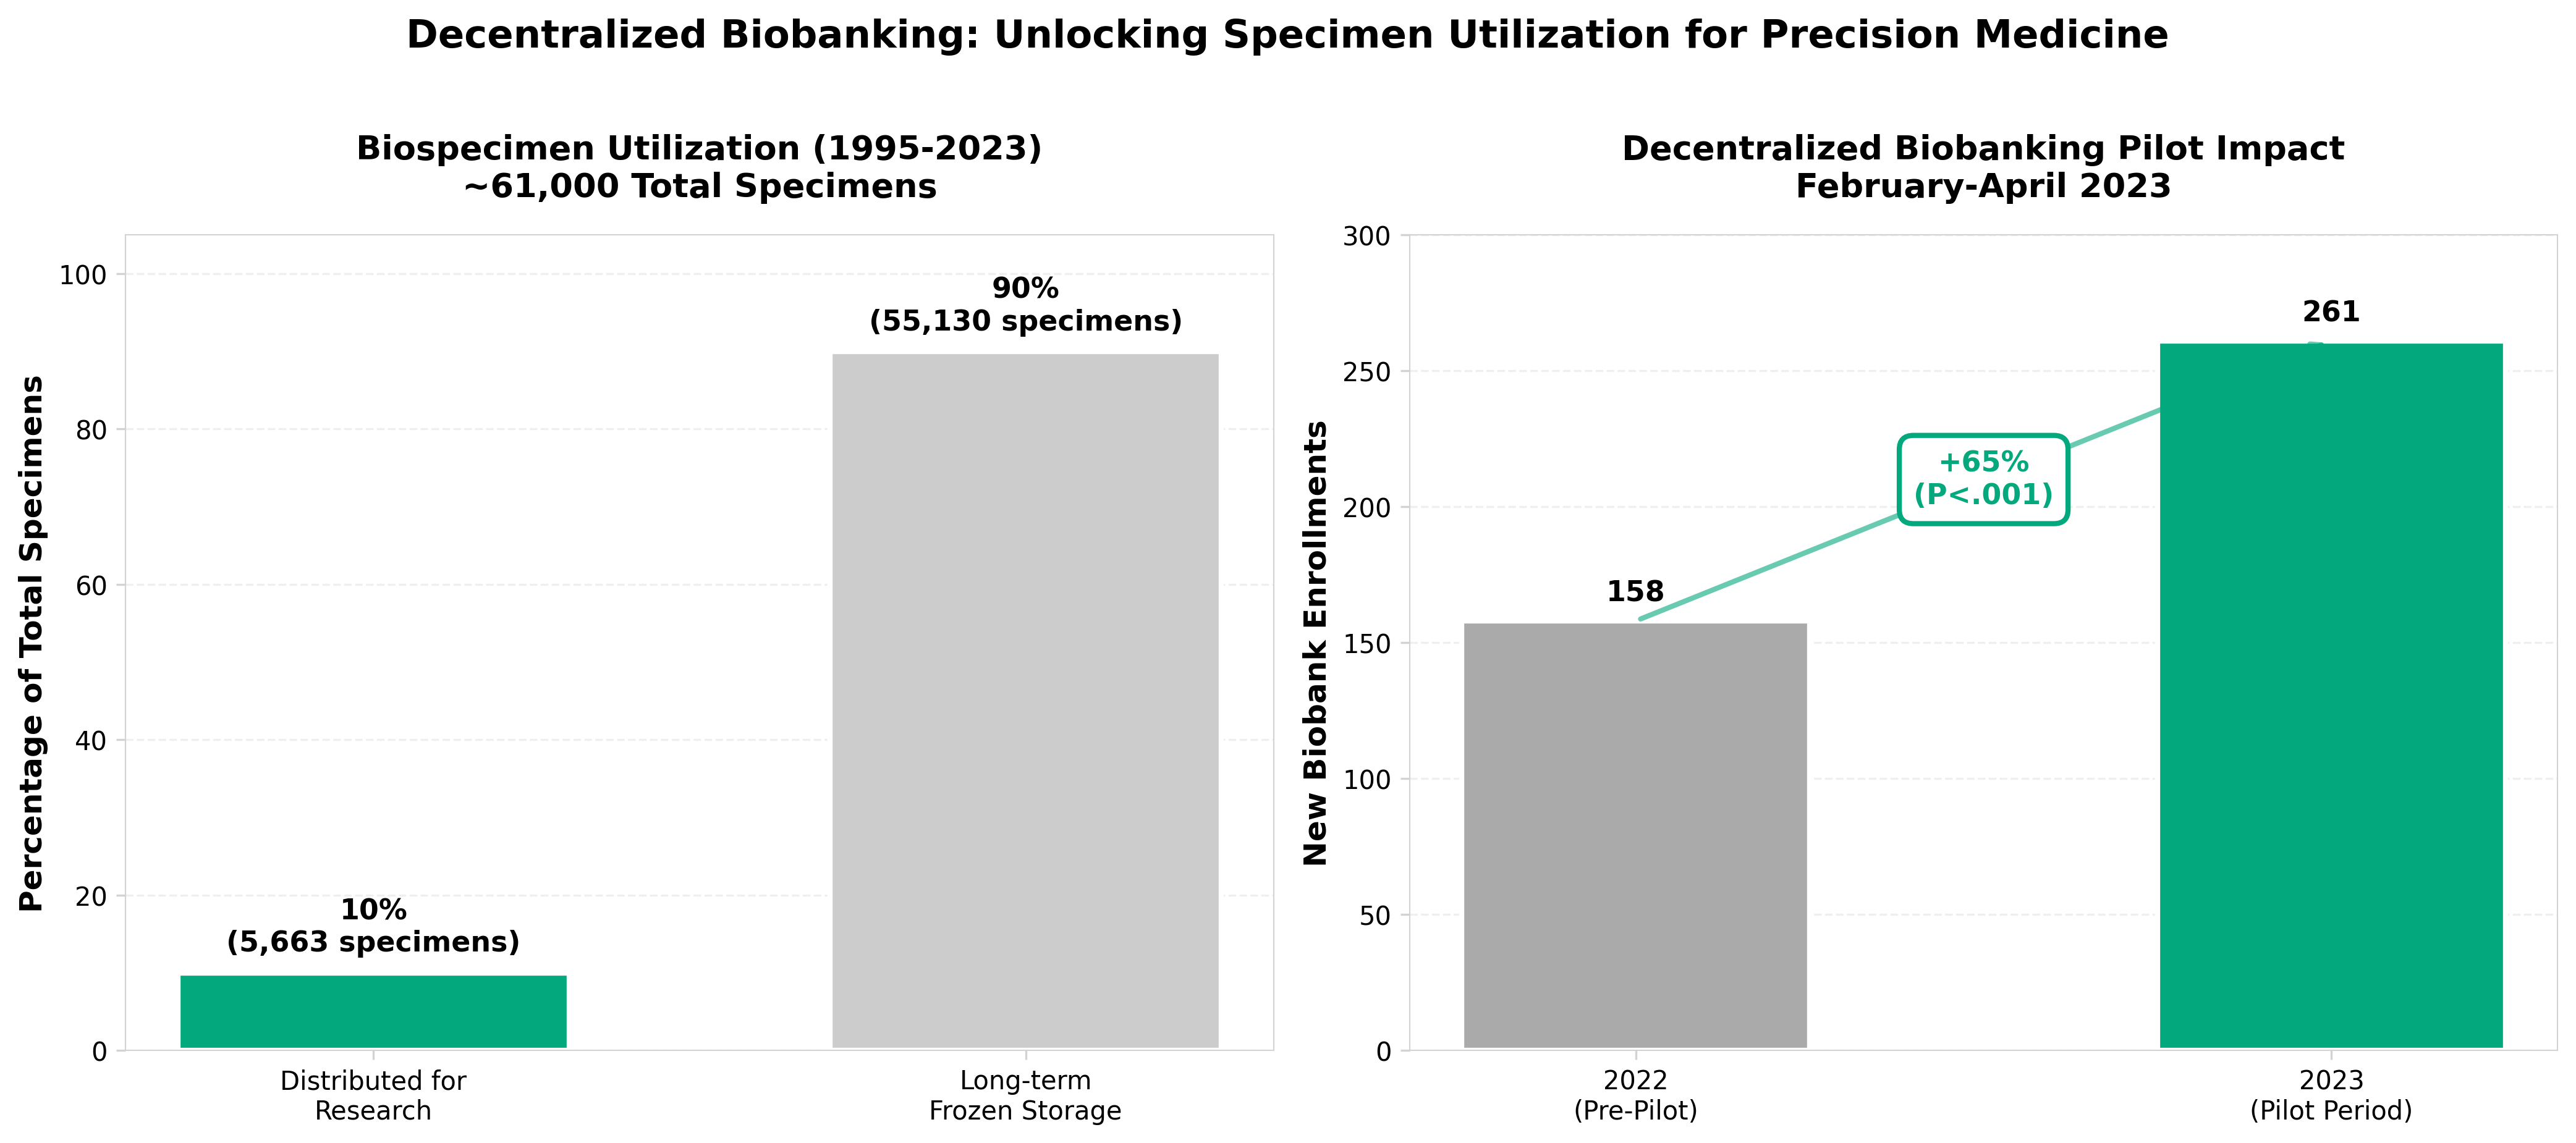Viewport: 2576px width, 1143px height.
Task: Click the gray Long-term Frozen Storage bar
Action: 1025,700
